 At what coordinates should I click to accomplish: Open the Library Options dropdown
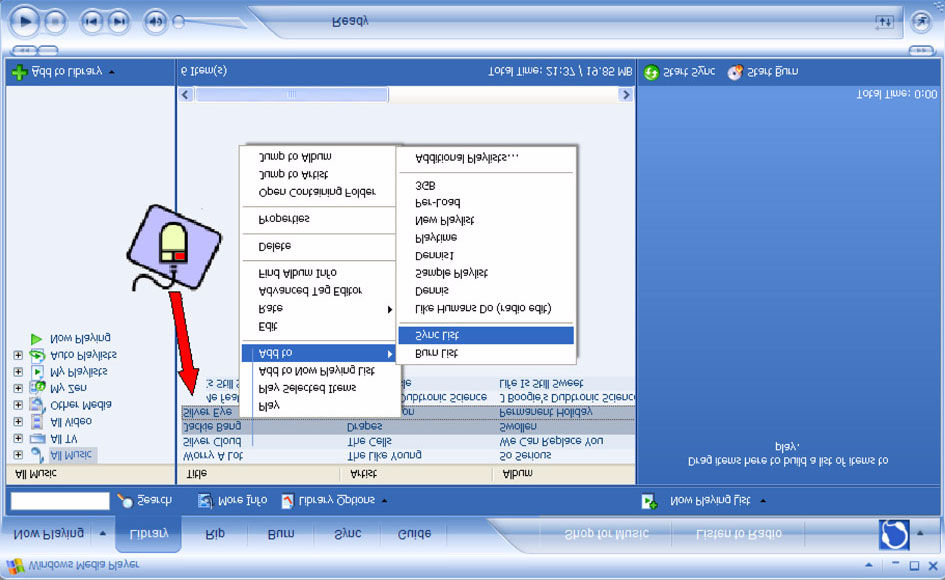pos(342,500)
